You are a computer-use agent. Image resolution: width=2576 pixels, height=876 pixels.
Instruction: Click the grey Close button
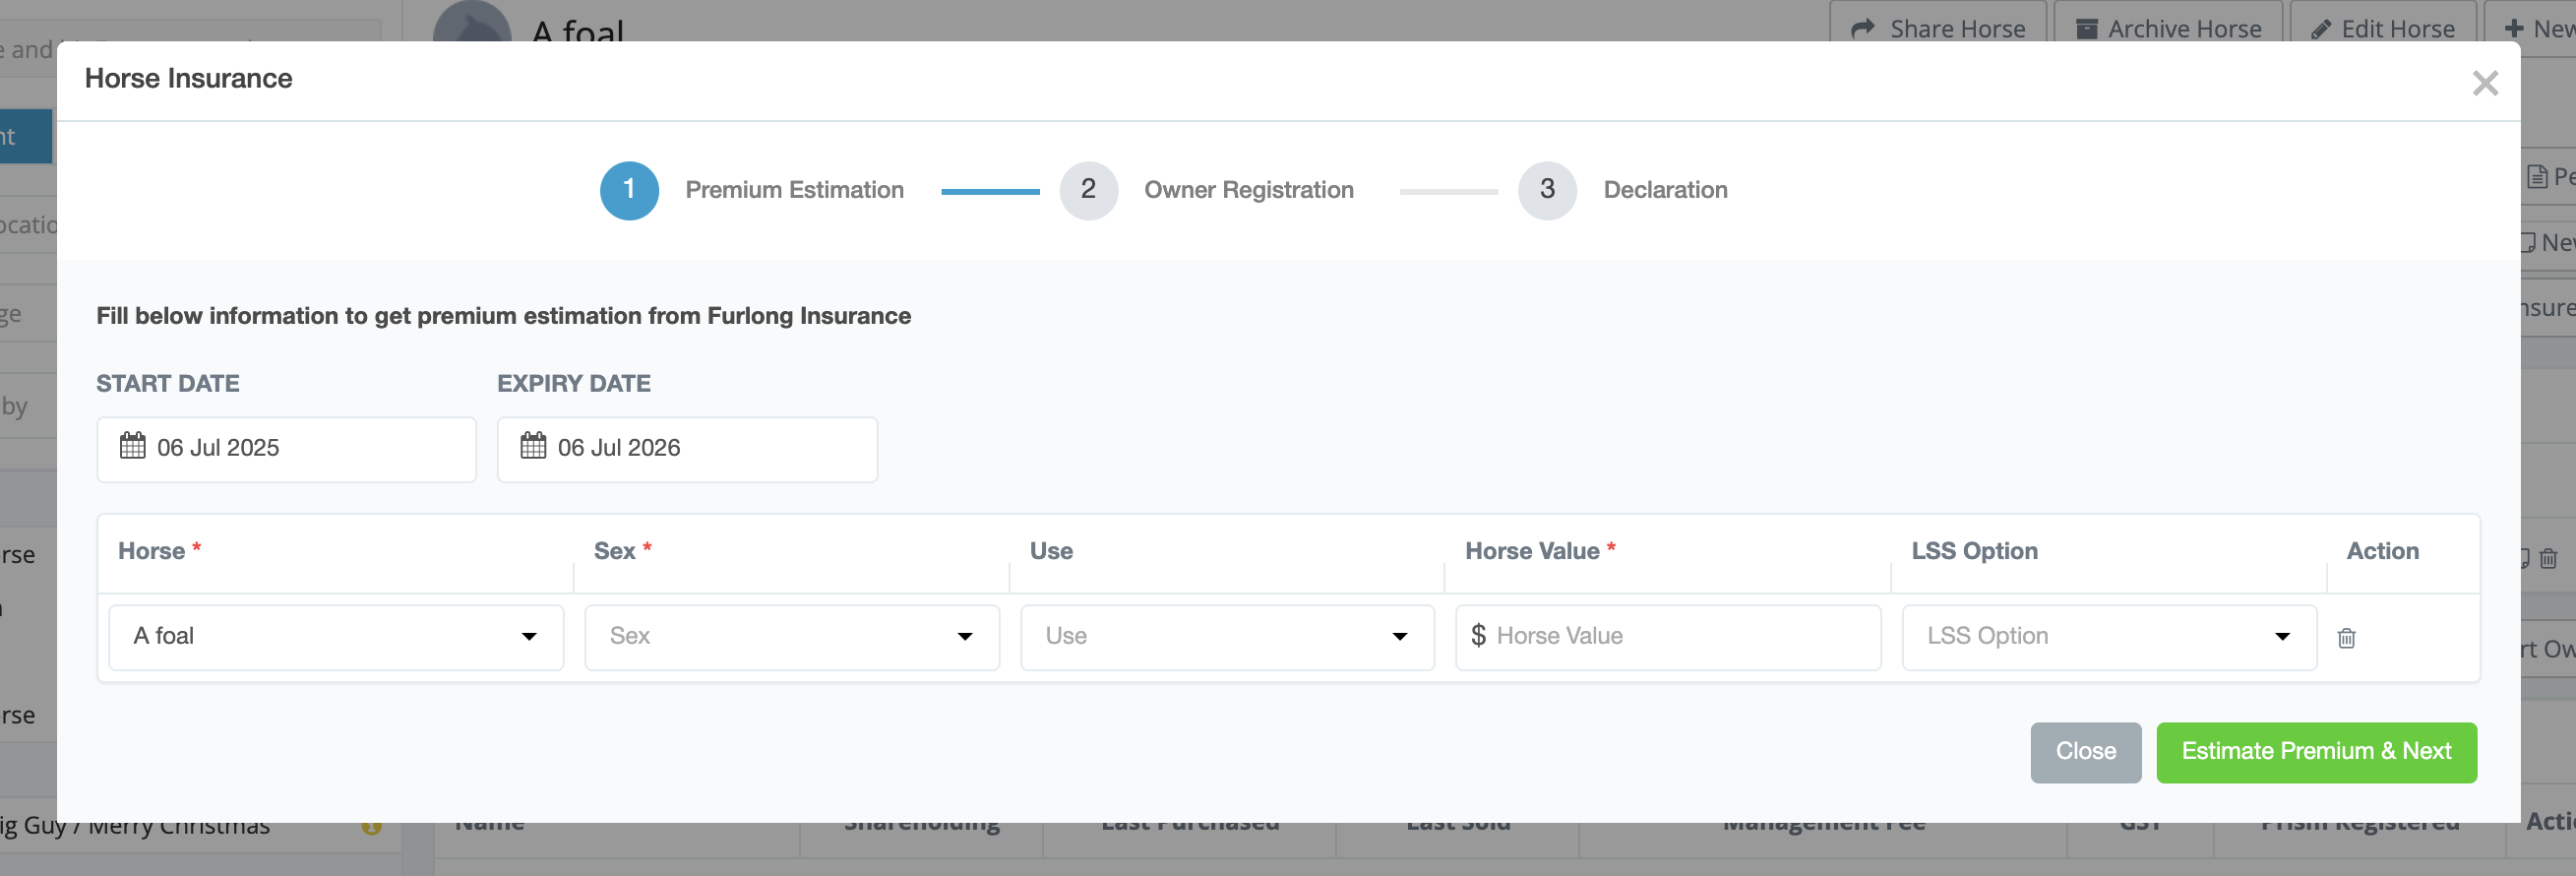click(x=2085, y=752)
